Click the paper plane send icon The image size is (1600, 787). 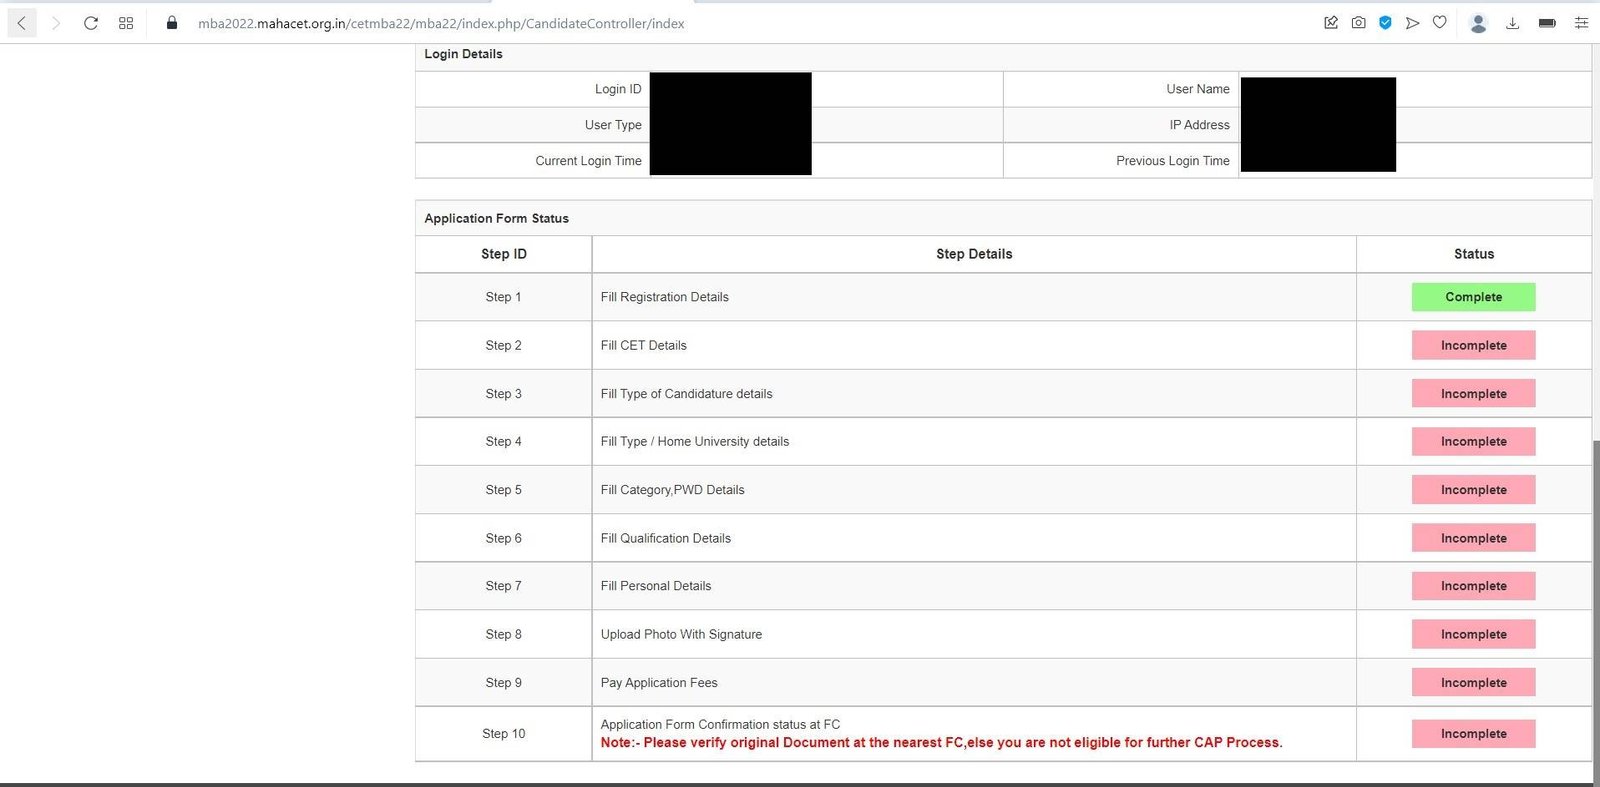click(x=1412, y=23)
